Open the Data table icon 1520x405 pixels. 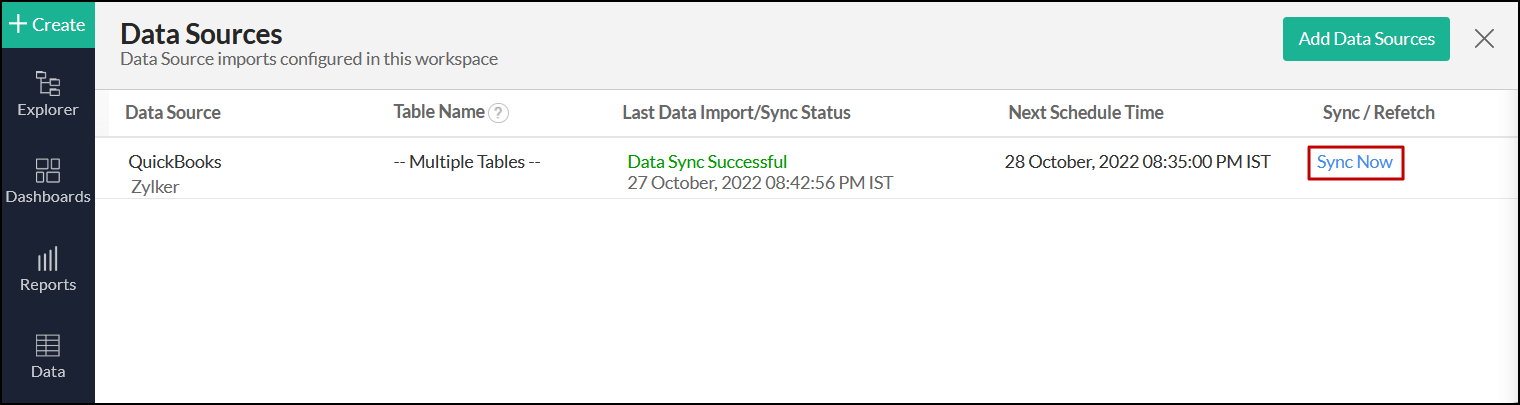pos(47,346)
